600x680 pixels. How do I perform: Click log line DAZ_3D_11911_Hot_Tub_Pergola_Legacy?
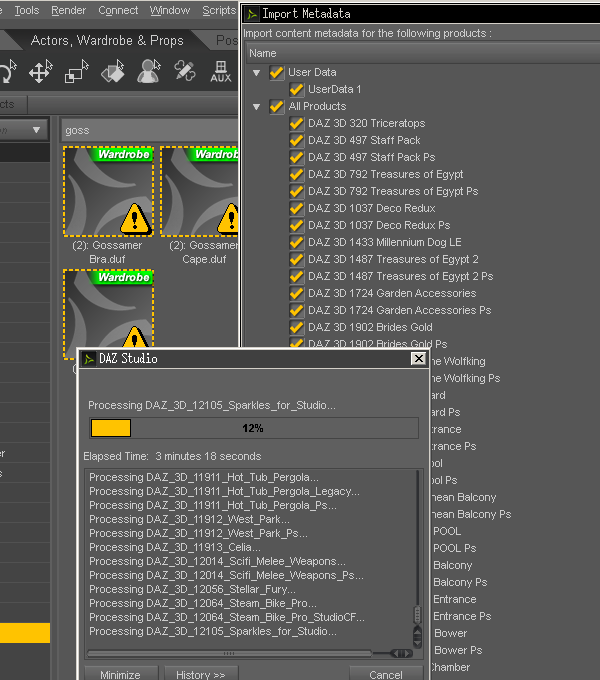pyautogui.click(x=224, y=491)
